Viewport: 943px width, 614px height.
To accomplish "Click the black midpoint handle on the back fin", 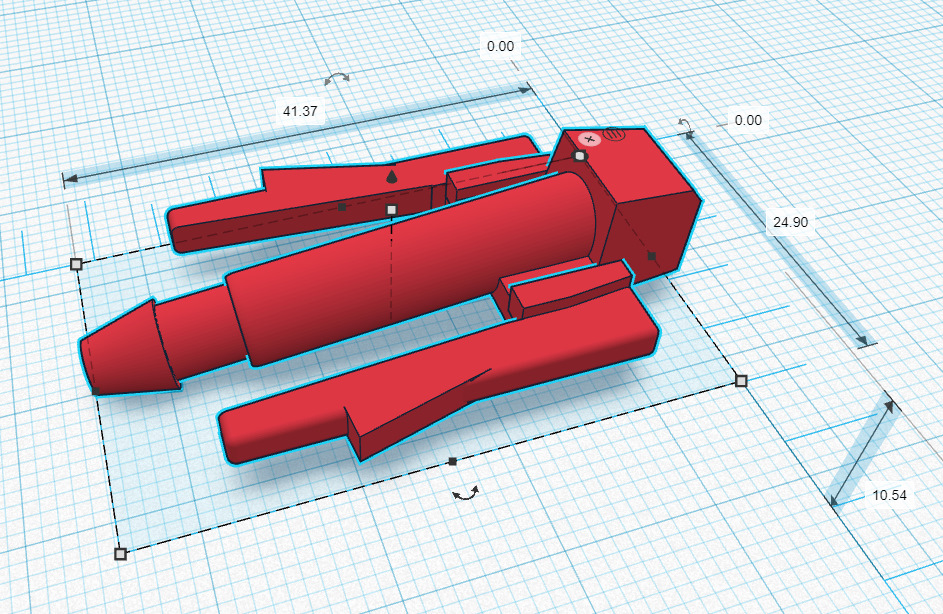I will click(342, 207).
